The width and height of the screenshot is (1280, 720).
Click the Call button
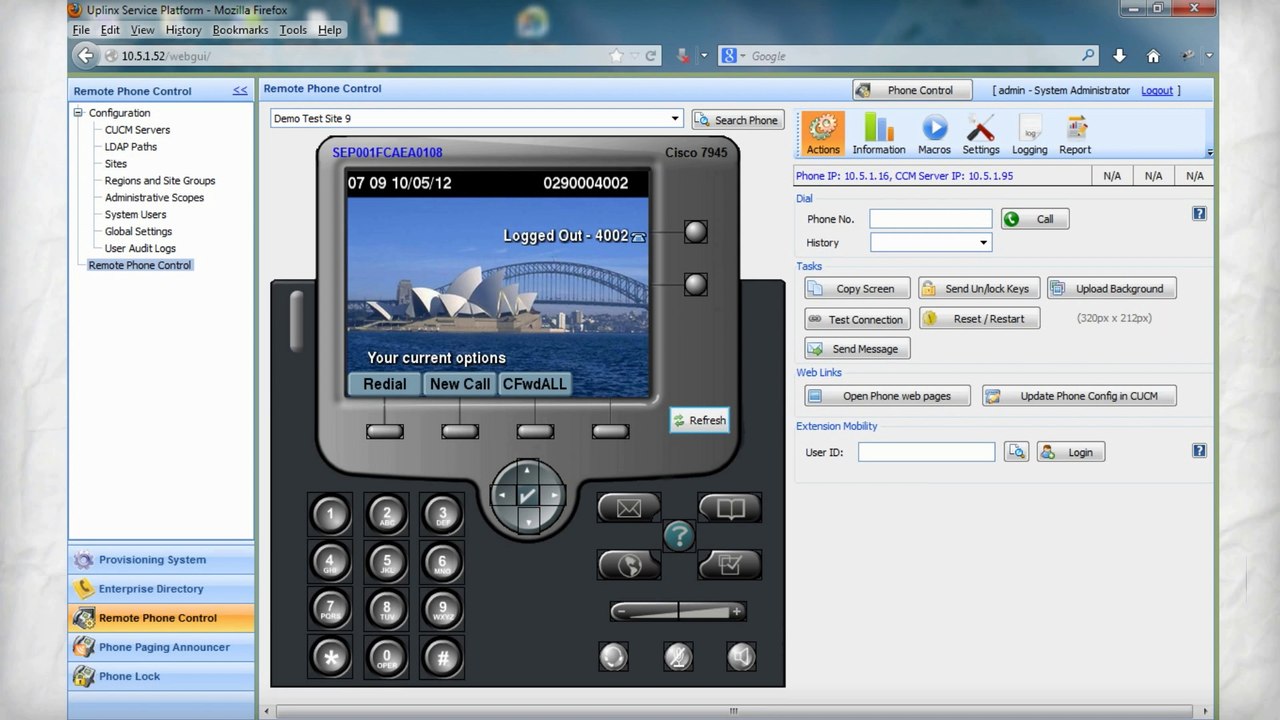point(1035,219)
